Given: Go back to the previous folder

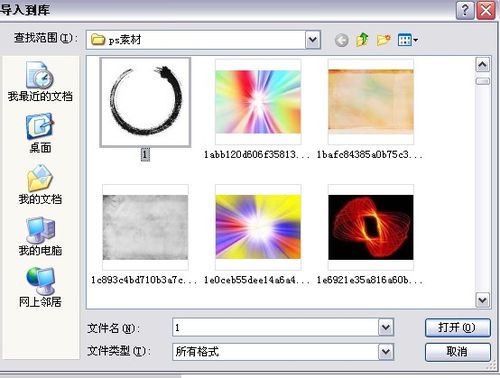Looking at the screenshot, I should 341,40.
